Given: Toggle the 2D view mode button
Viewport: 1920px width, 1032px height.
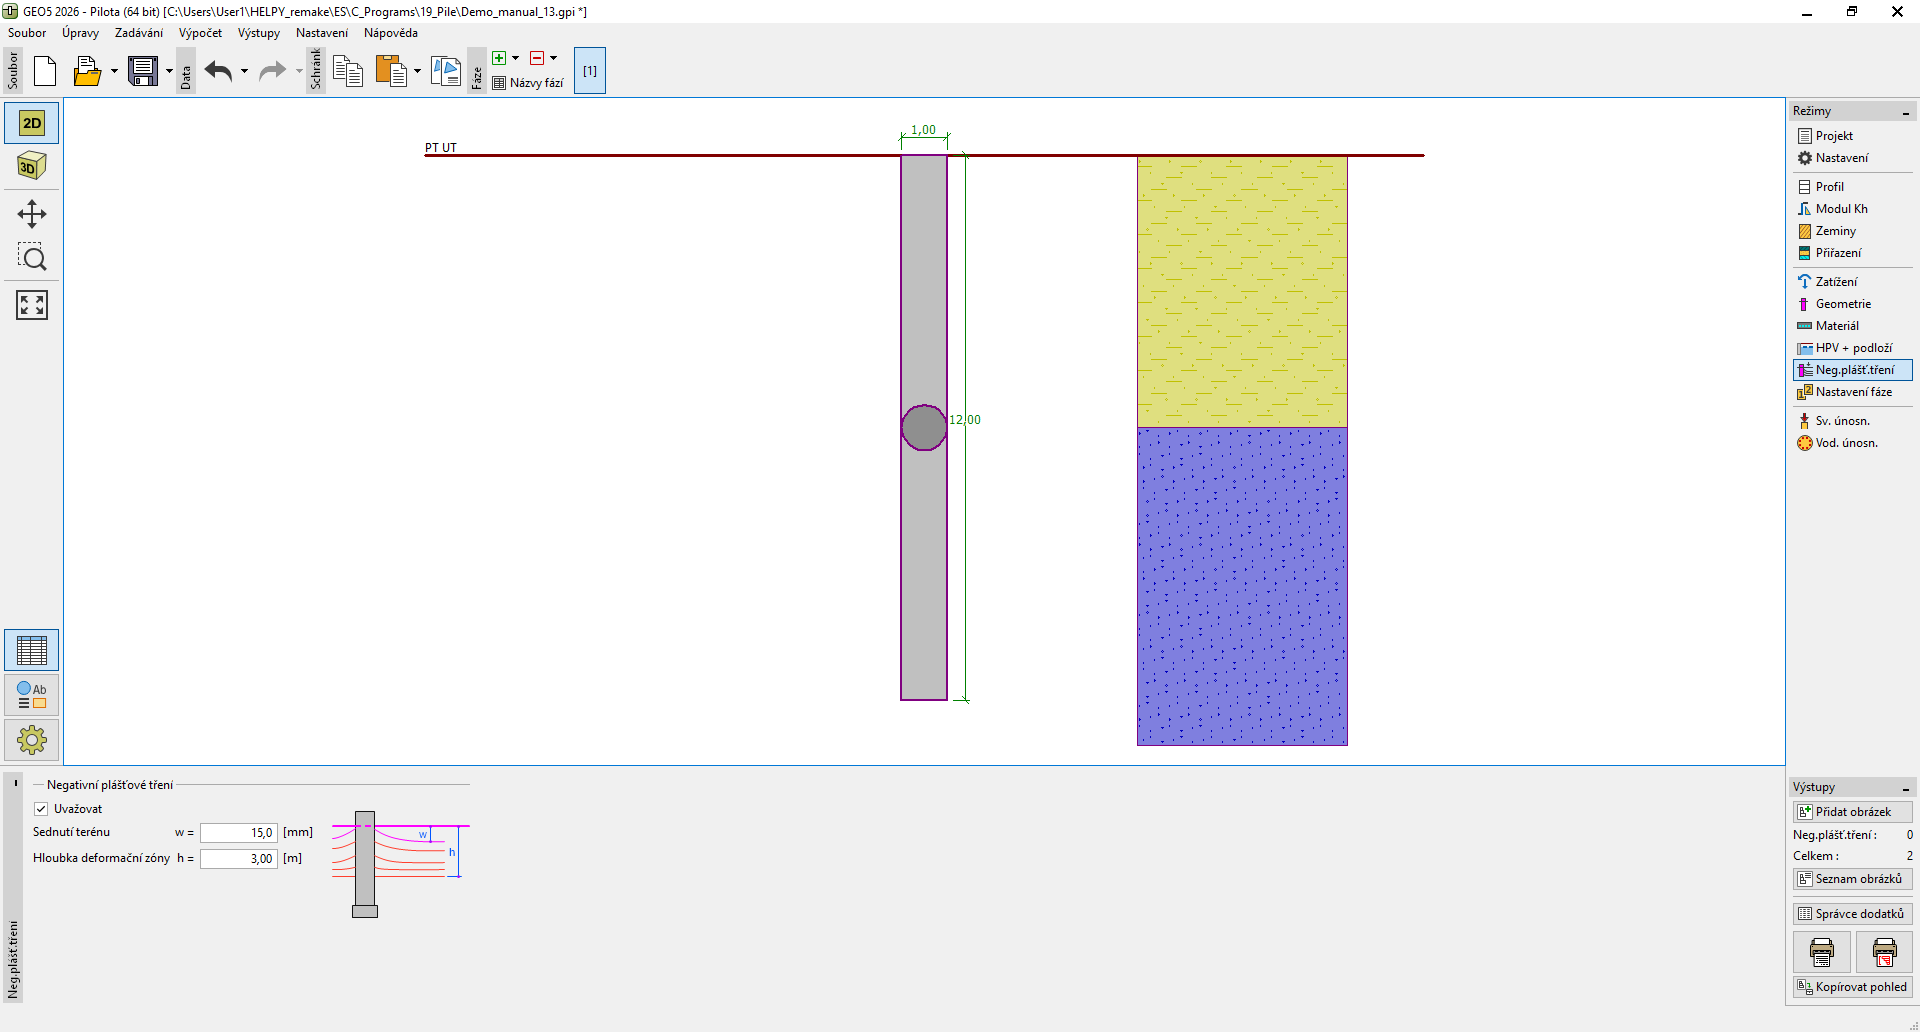Looking at the screenshot, I should pyautogui.click(x=32, y=123).
